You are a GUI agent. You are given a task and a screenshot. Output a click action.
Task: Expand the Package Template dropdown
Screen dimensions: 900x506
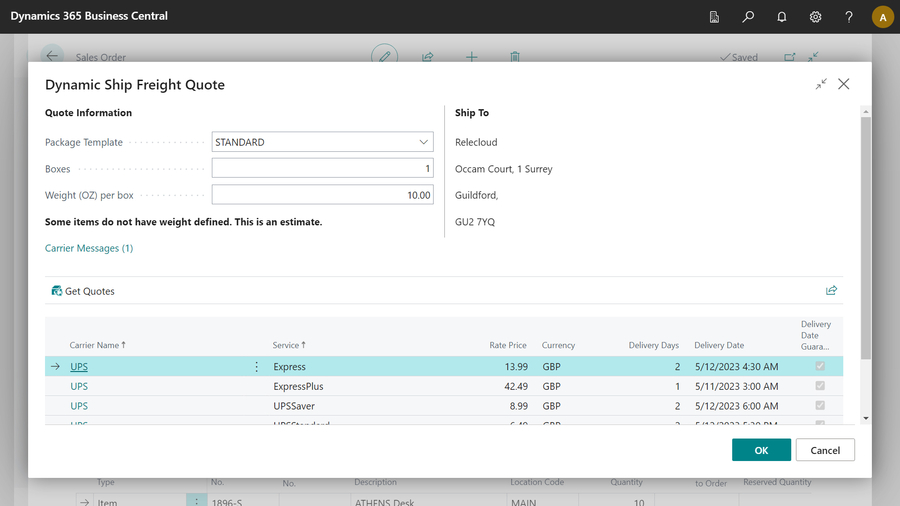click(x=424, y=142)
